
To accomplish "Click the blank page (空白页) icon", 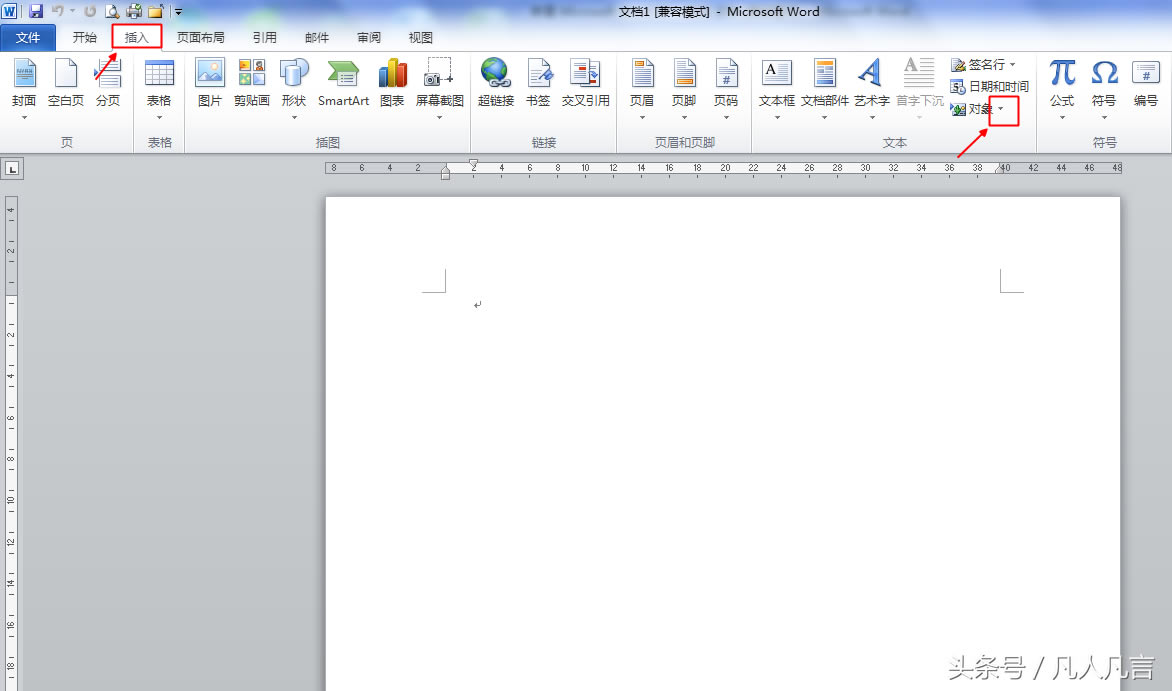I will [66, 84].
